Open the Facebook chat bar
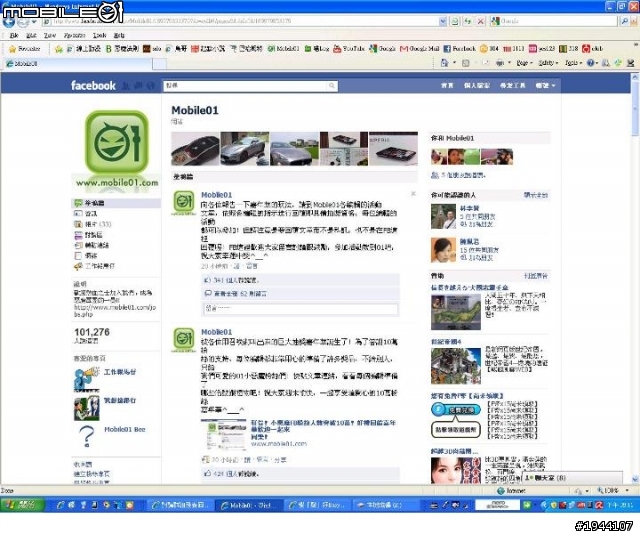The height and width of the screenshot is (534, 640). (x=572, y=477)
